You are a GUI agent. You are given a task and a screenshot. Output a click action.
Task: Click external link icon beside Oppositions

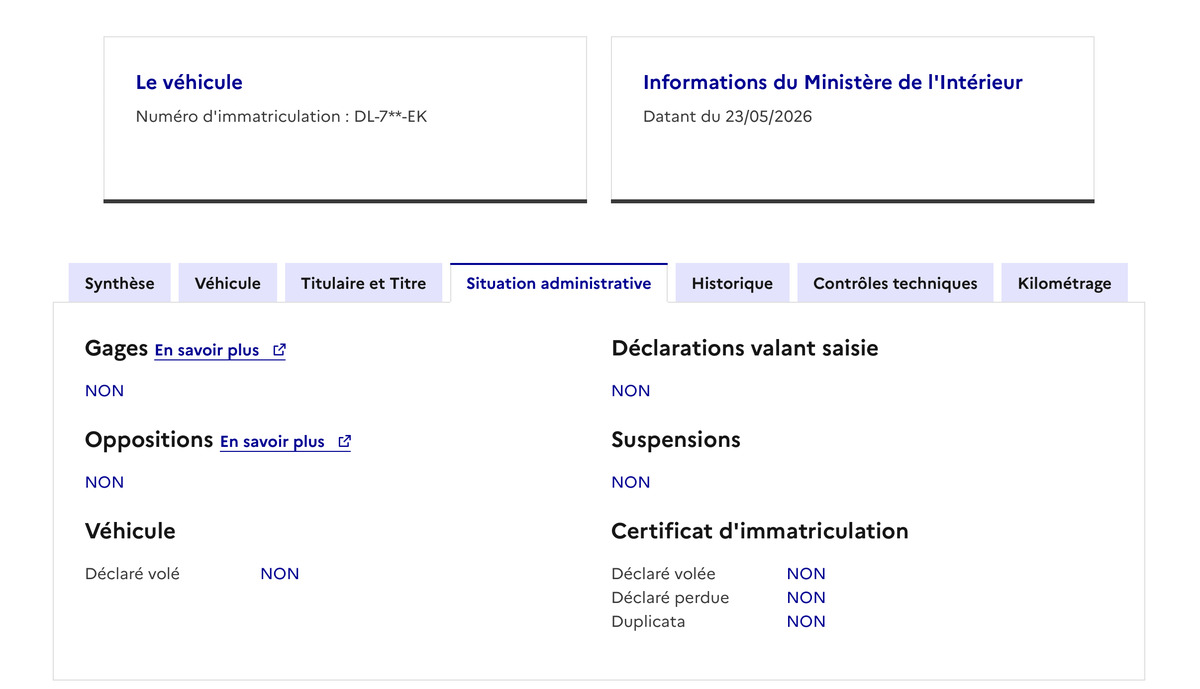[x=345, y=441]
